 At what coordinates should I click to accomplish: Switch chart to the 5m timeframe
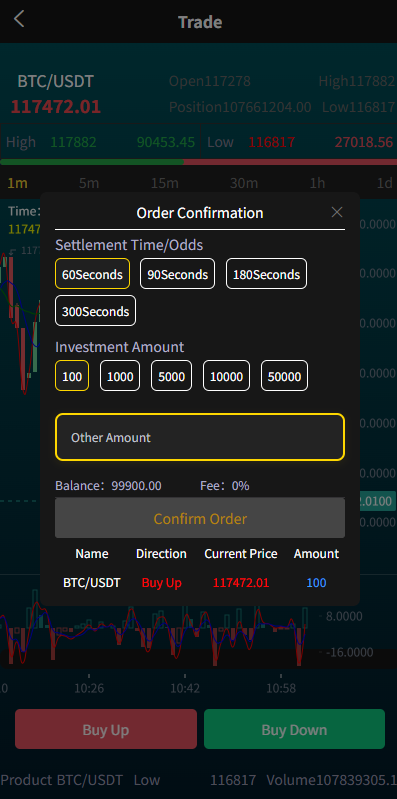pos(89,183)
